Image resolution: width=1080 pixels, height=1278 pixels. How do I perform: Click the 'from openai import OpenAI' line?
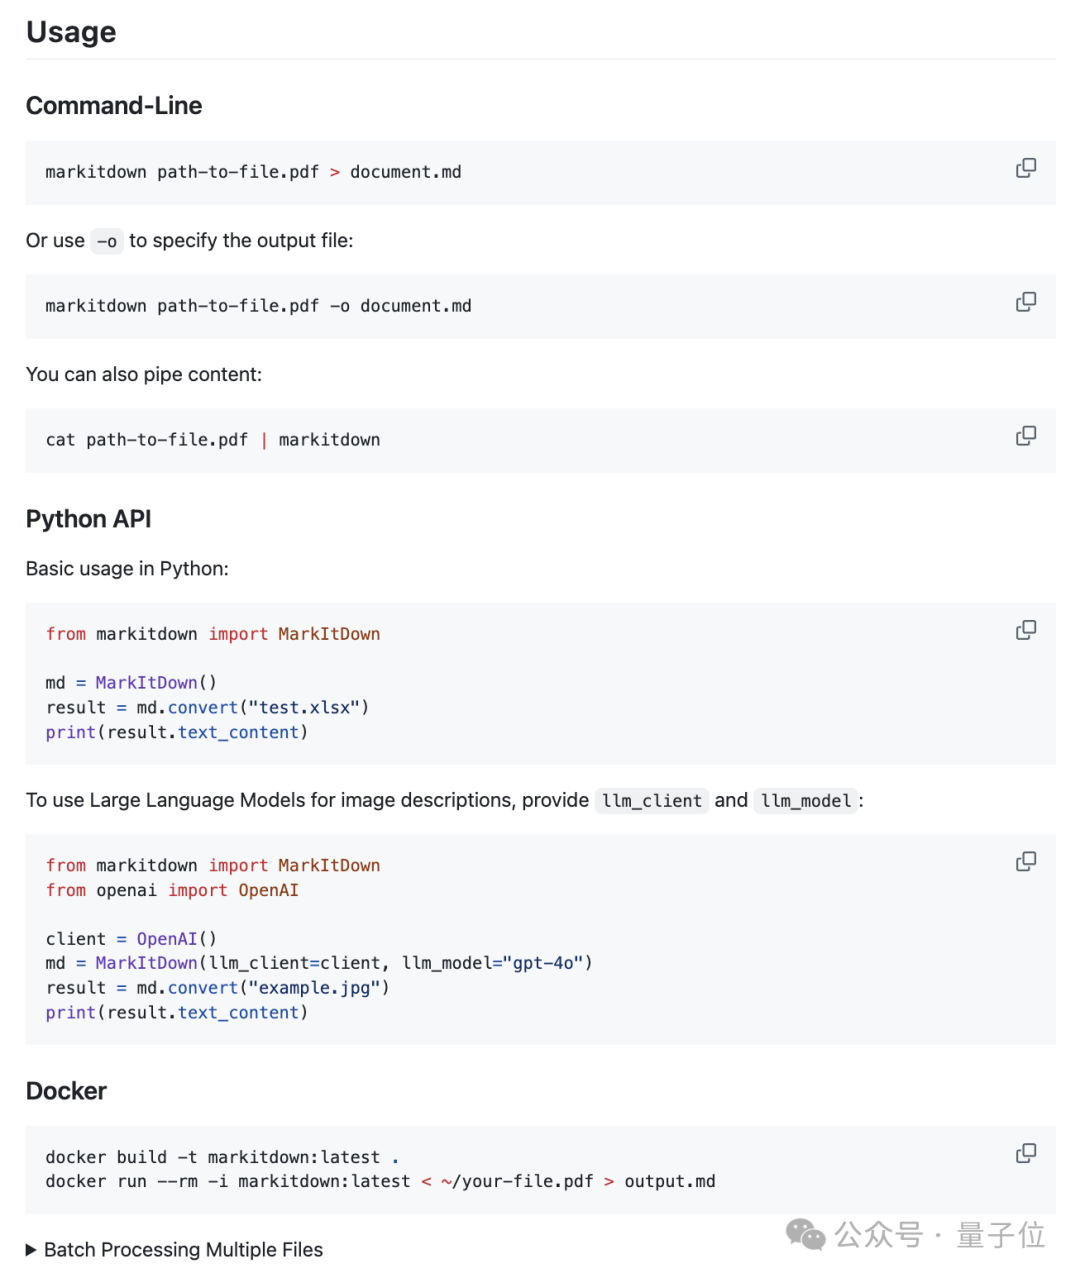click(172, 890)
